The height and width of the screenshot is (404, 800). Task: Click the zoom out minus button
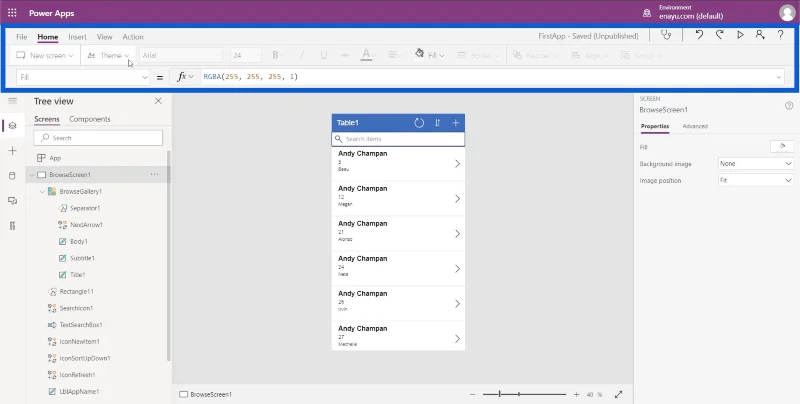click(472, 394)
